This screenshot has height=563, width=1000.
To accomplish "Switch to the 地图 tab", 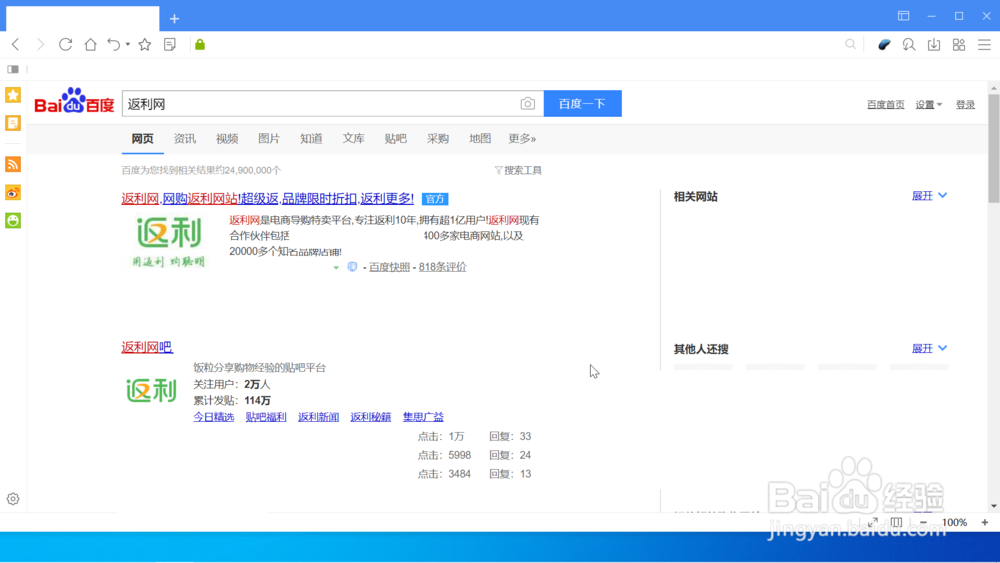I will [480, 138].
